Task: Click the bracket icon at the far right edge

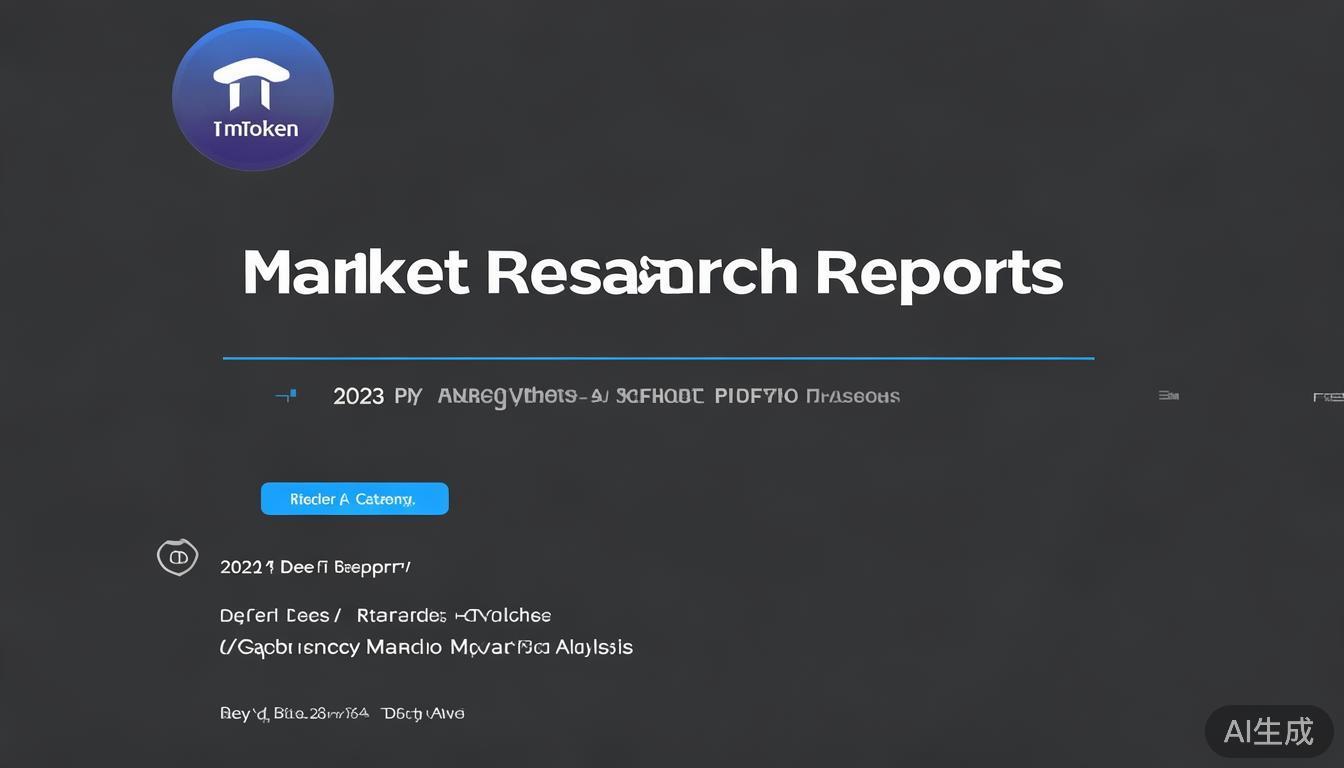Action: click(x=1328, y=397)
